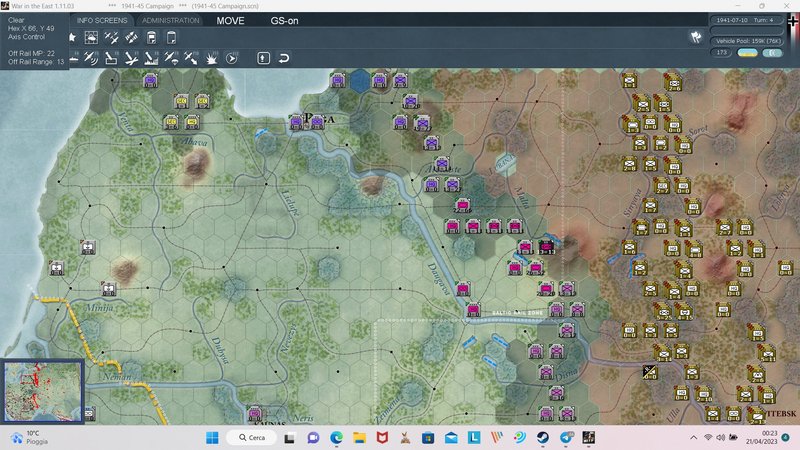800x450 pixels.
Task: Click the star icon in the info toolbar
Action: (x=72, y=37)
